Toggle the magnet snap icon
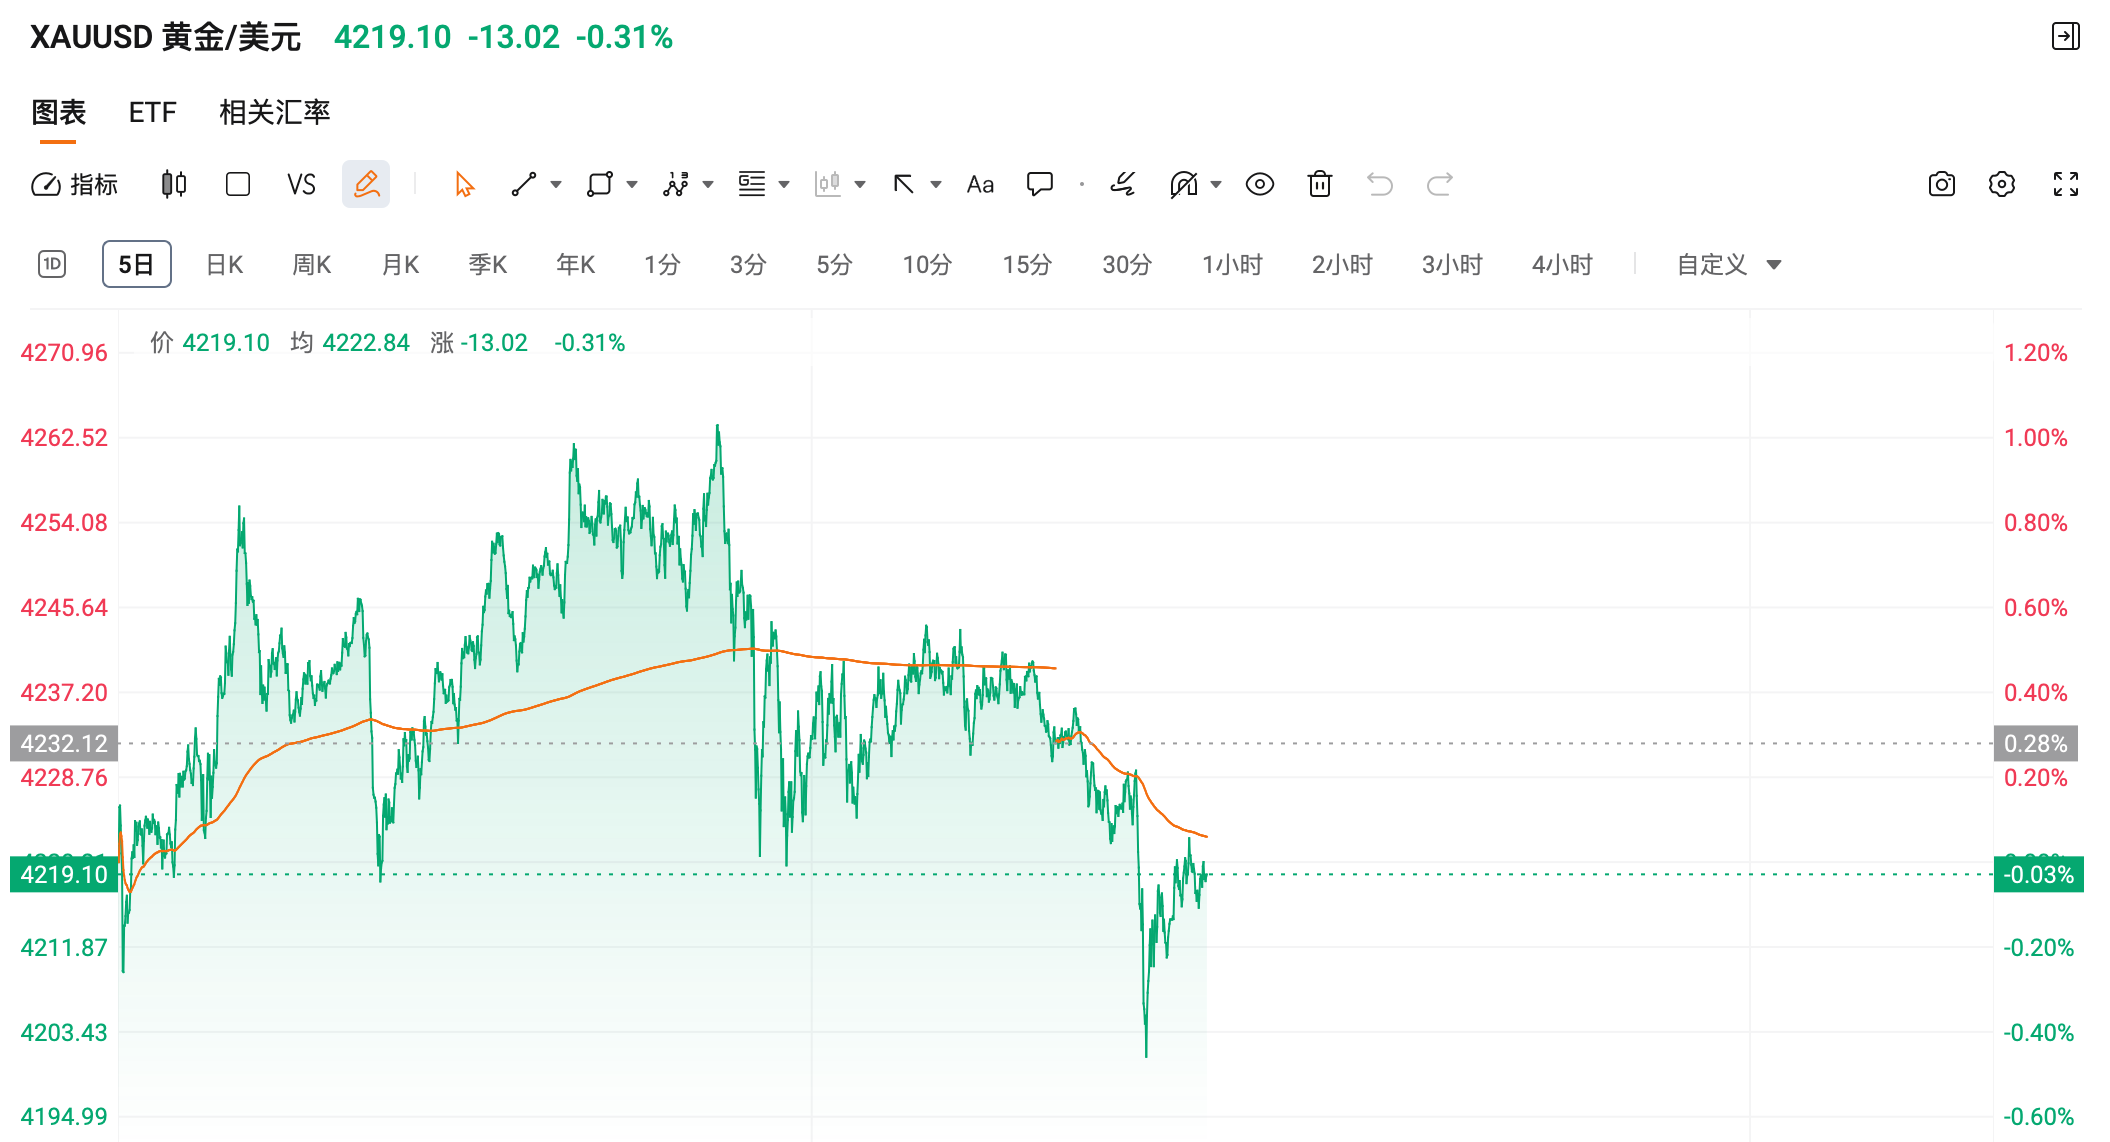 click(1186, 184)
